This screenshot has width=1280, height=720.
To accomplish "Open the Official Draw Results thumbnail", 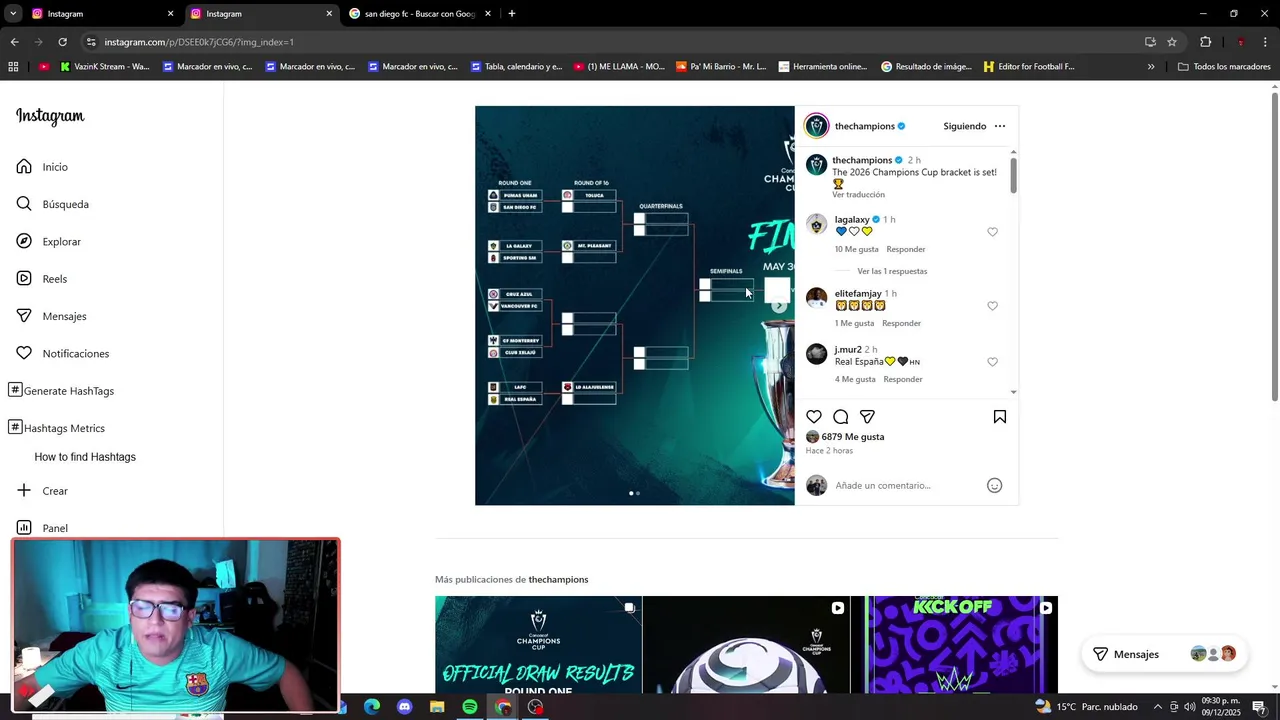I will (x=538, y=645).
